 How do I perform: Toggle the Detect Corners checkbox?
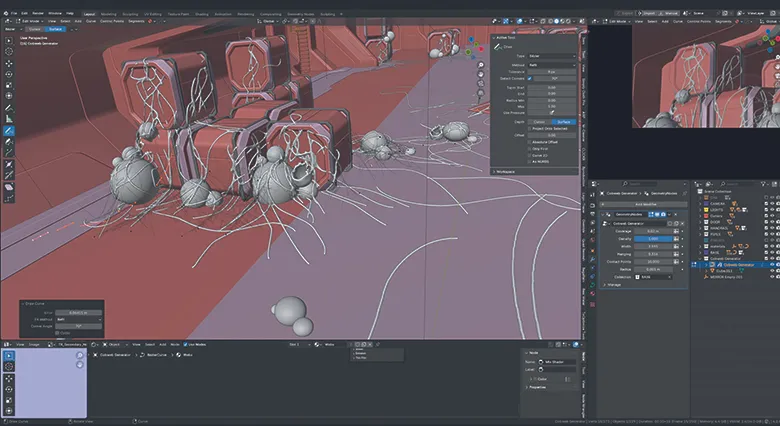click(x=530, y=79)
